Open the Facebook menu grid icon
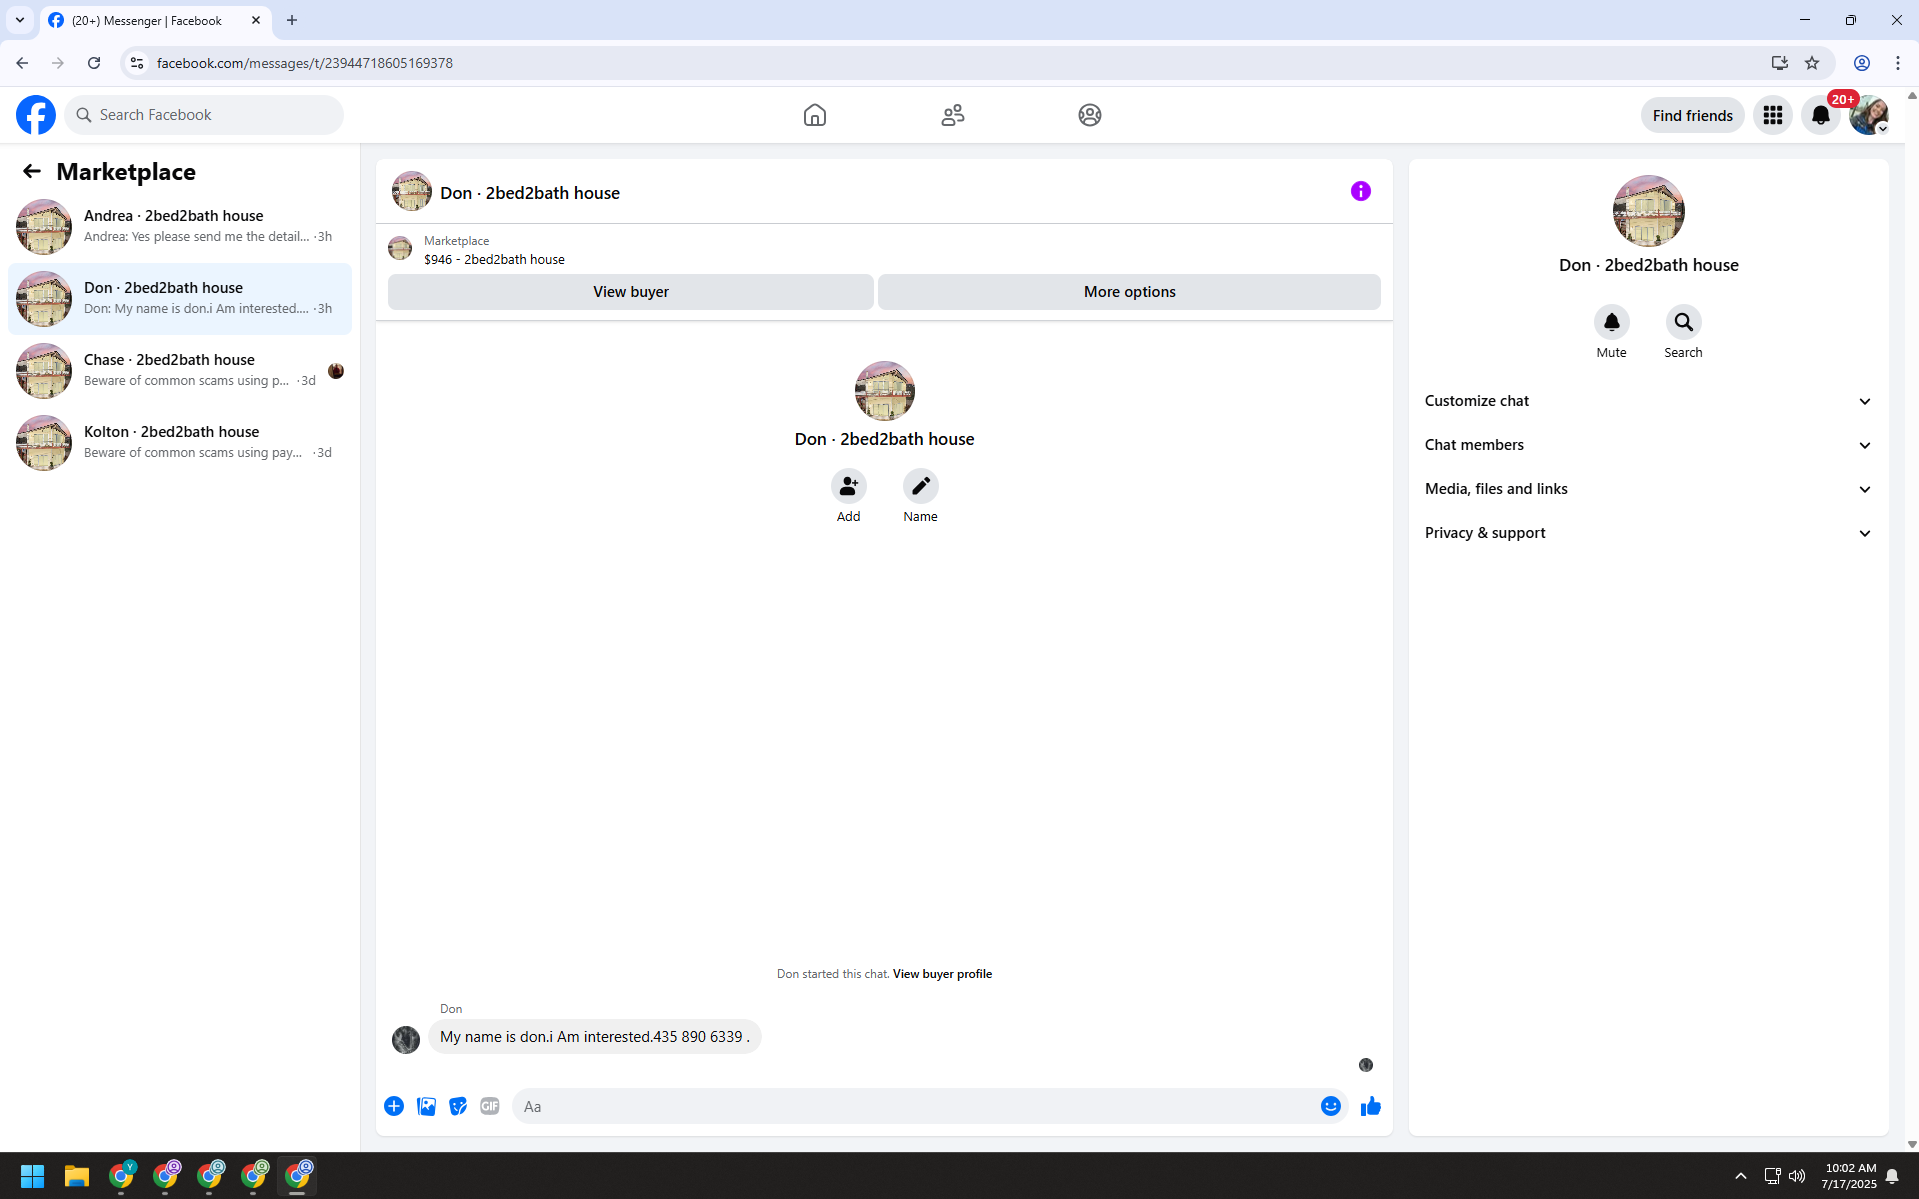Viewport: 1919px width, 1199px height. point(1773,115)
